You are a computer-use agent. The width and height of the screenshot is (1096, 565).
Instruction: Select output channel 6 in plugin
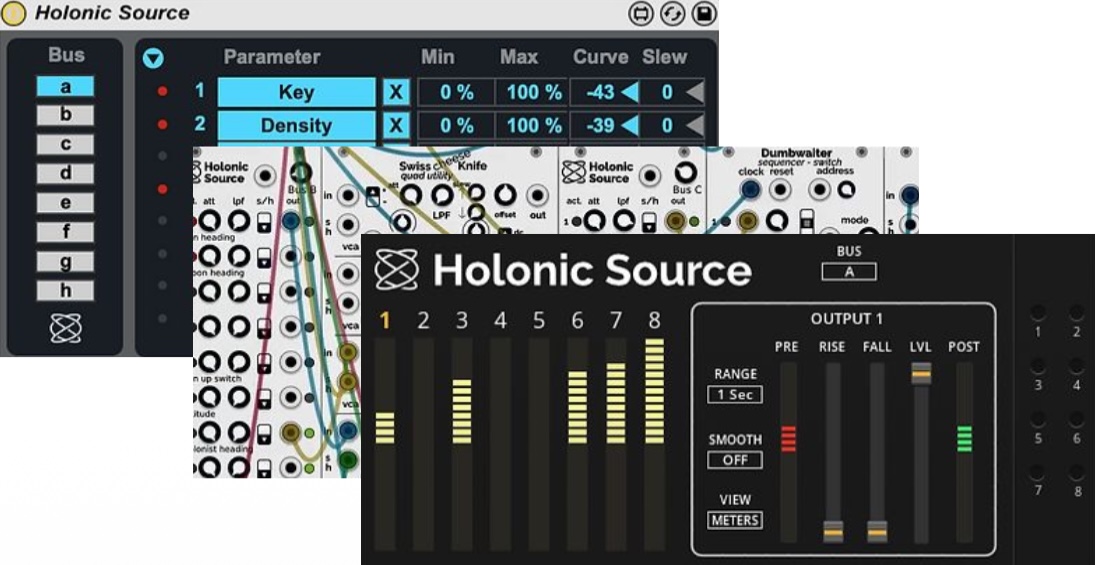(577, 321)
